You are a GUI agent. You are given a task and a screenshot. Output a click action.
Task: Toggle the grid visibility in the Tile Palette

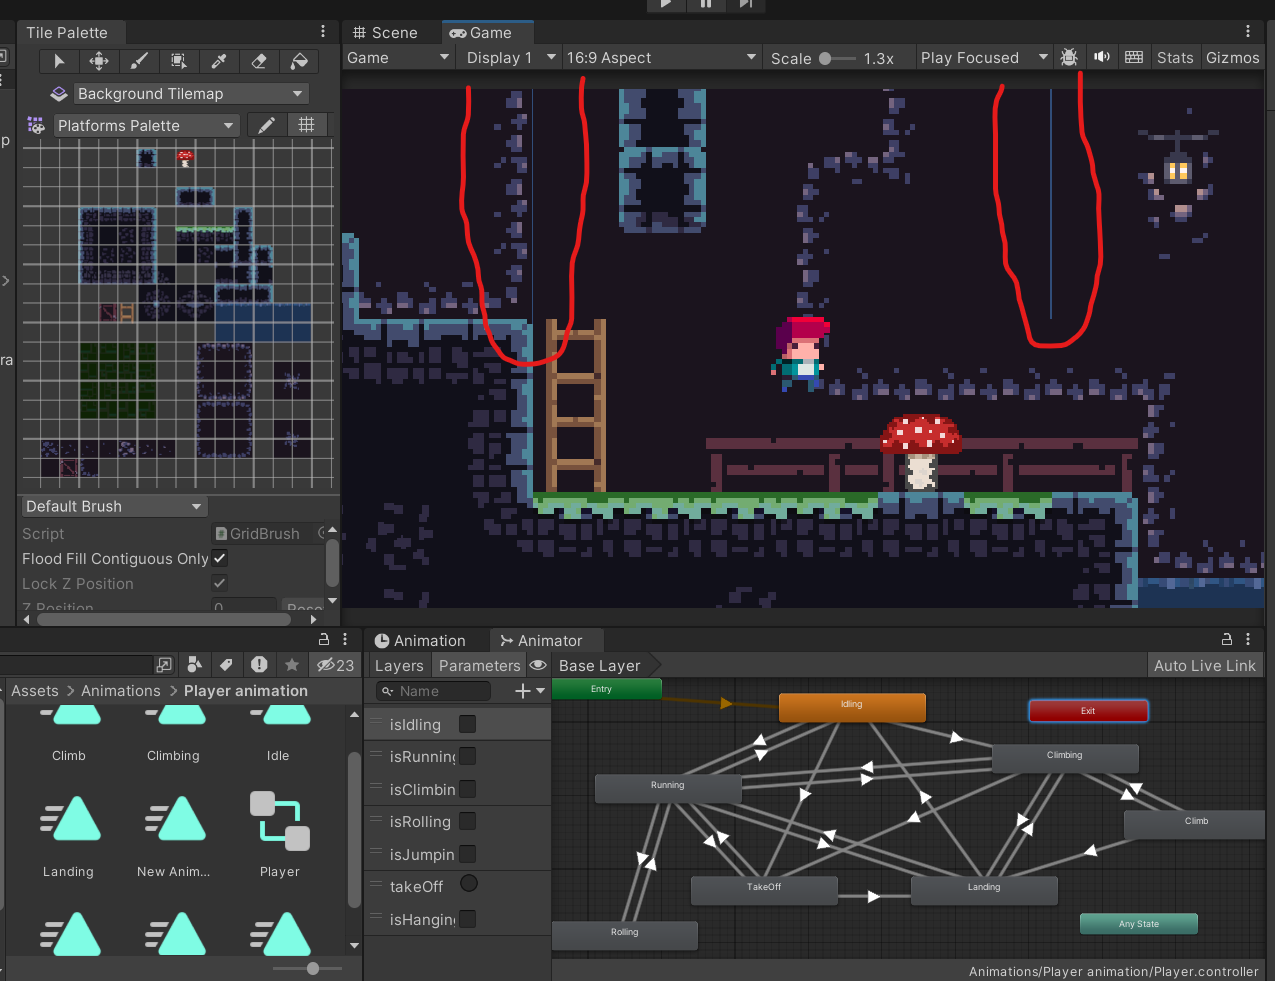pyautogui.click(x=307, y=125)
